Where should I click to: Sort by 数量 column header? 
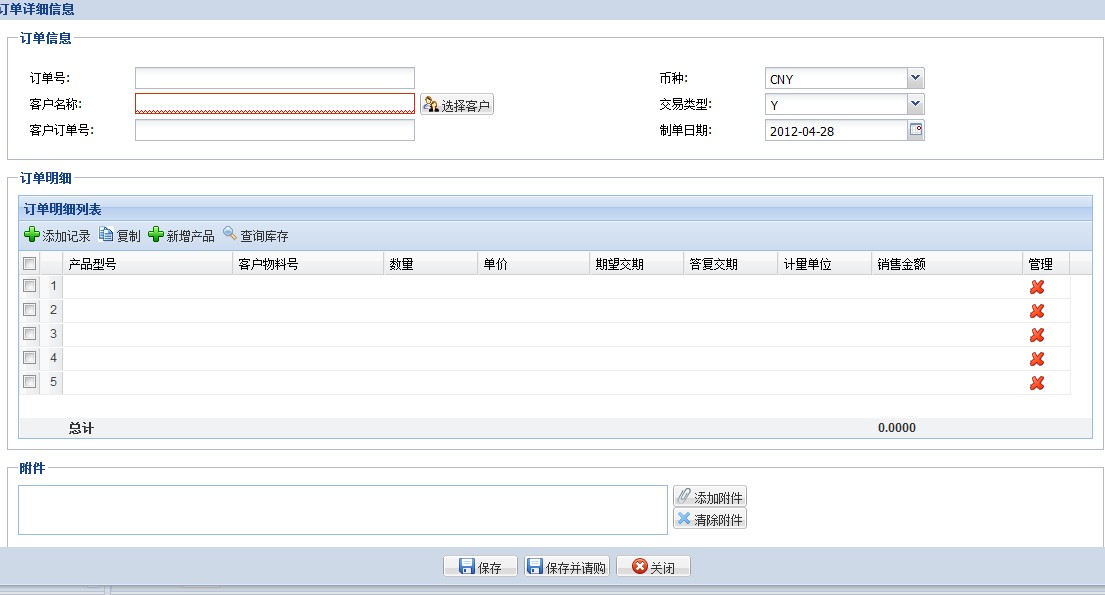pos(431,264)
